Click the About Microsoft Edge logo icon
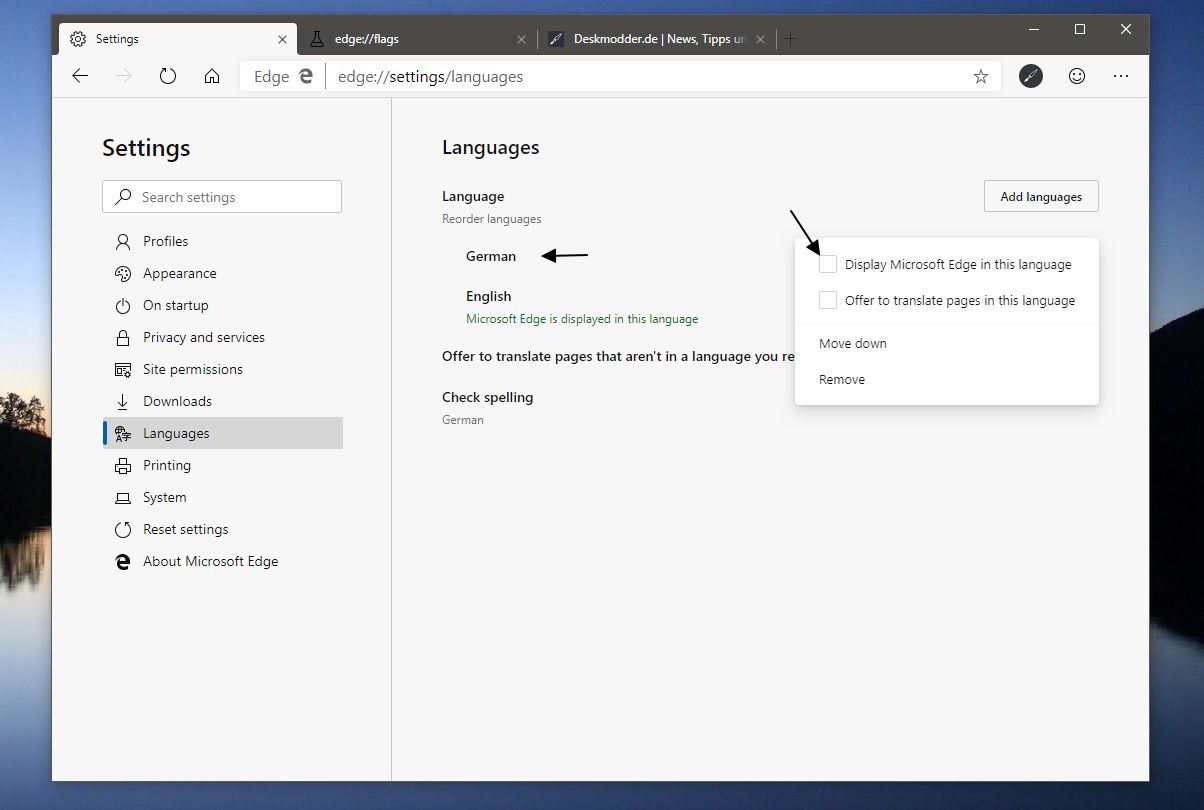This screenshot has height=810, width=1204. 123,561
